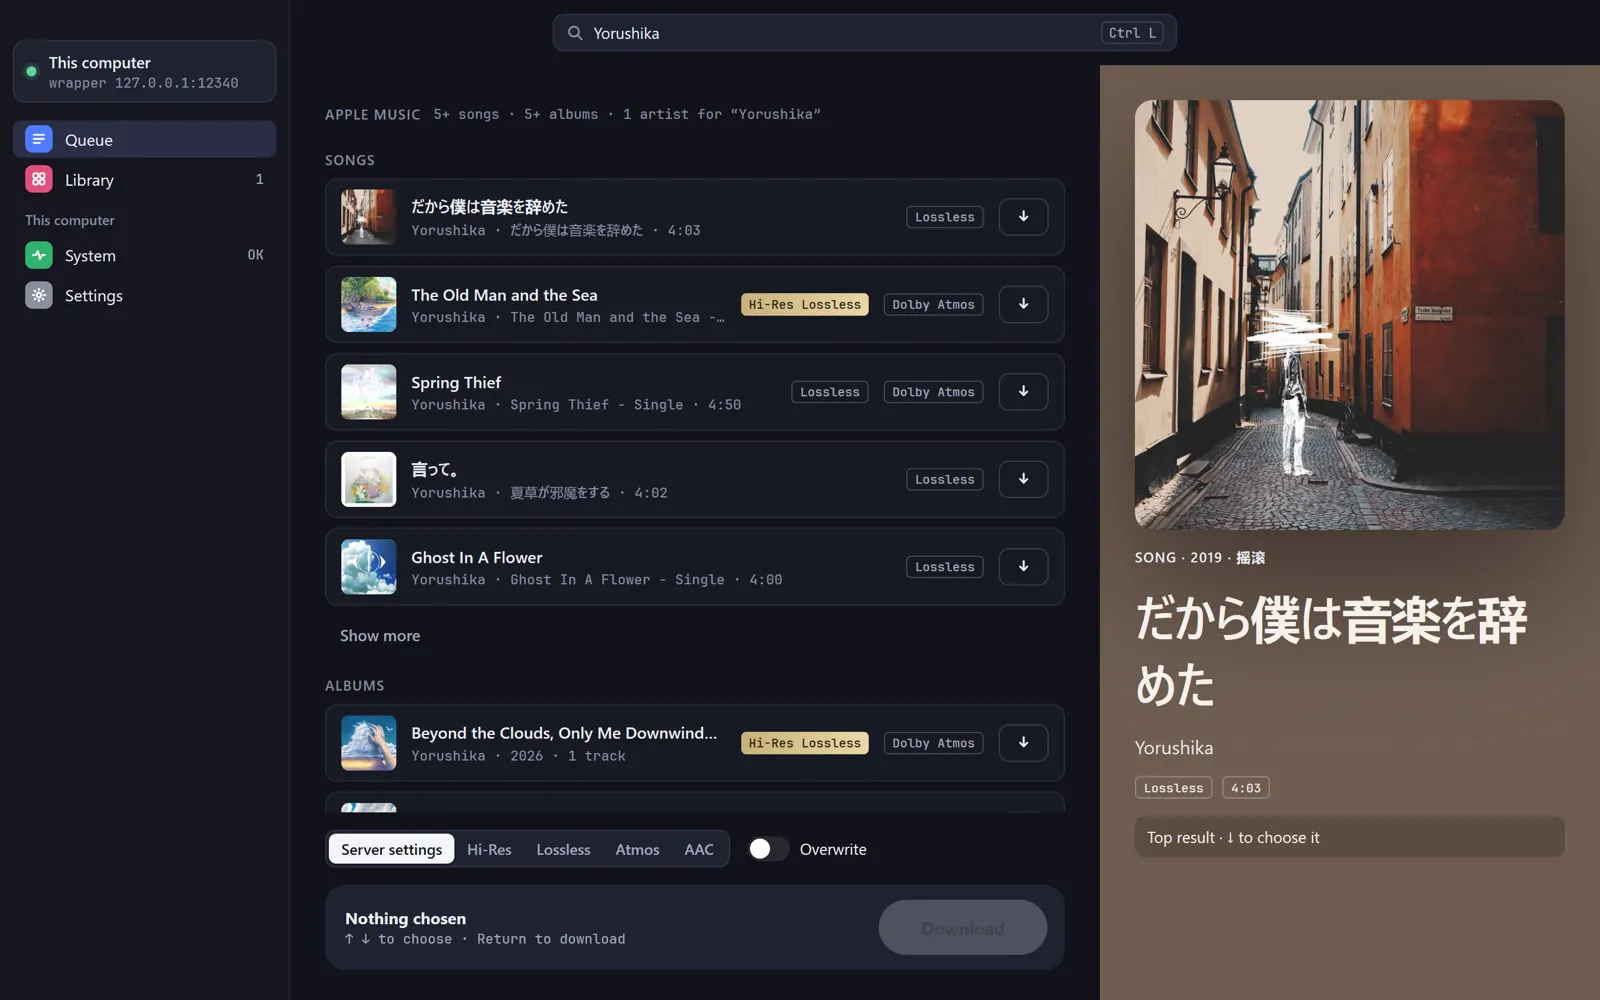Click Hi-Res Lossless badge on Beyond the Clouds
The width and height of the screenshot is (1600, 1000).
point(805,743)
